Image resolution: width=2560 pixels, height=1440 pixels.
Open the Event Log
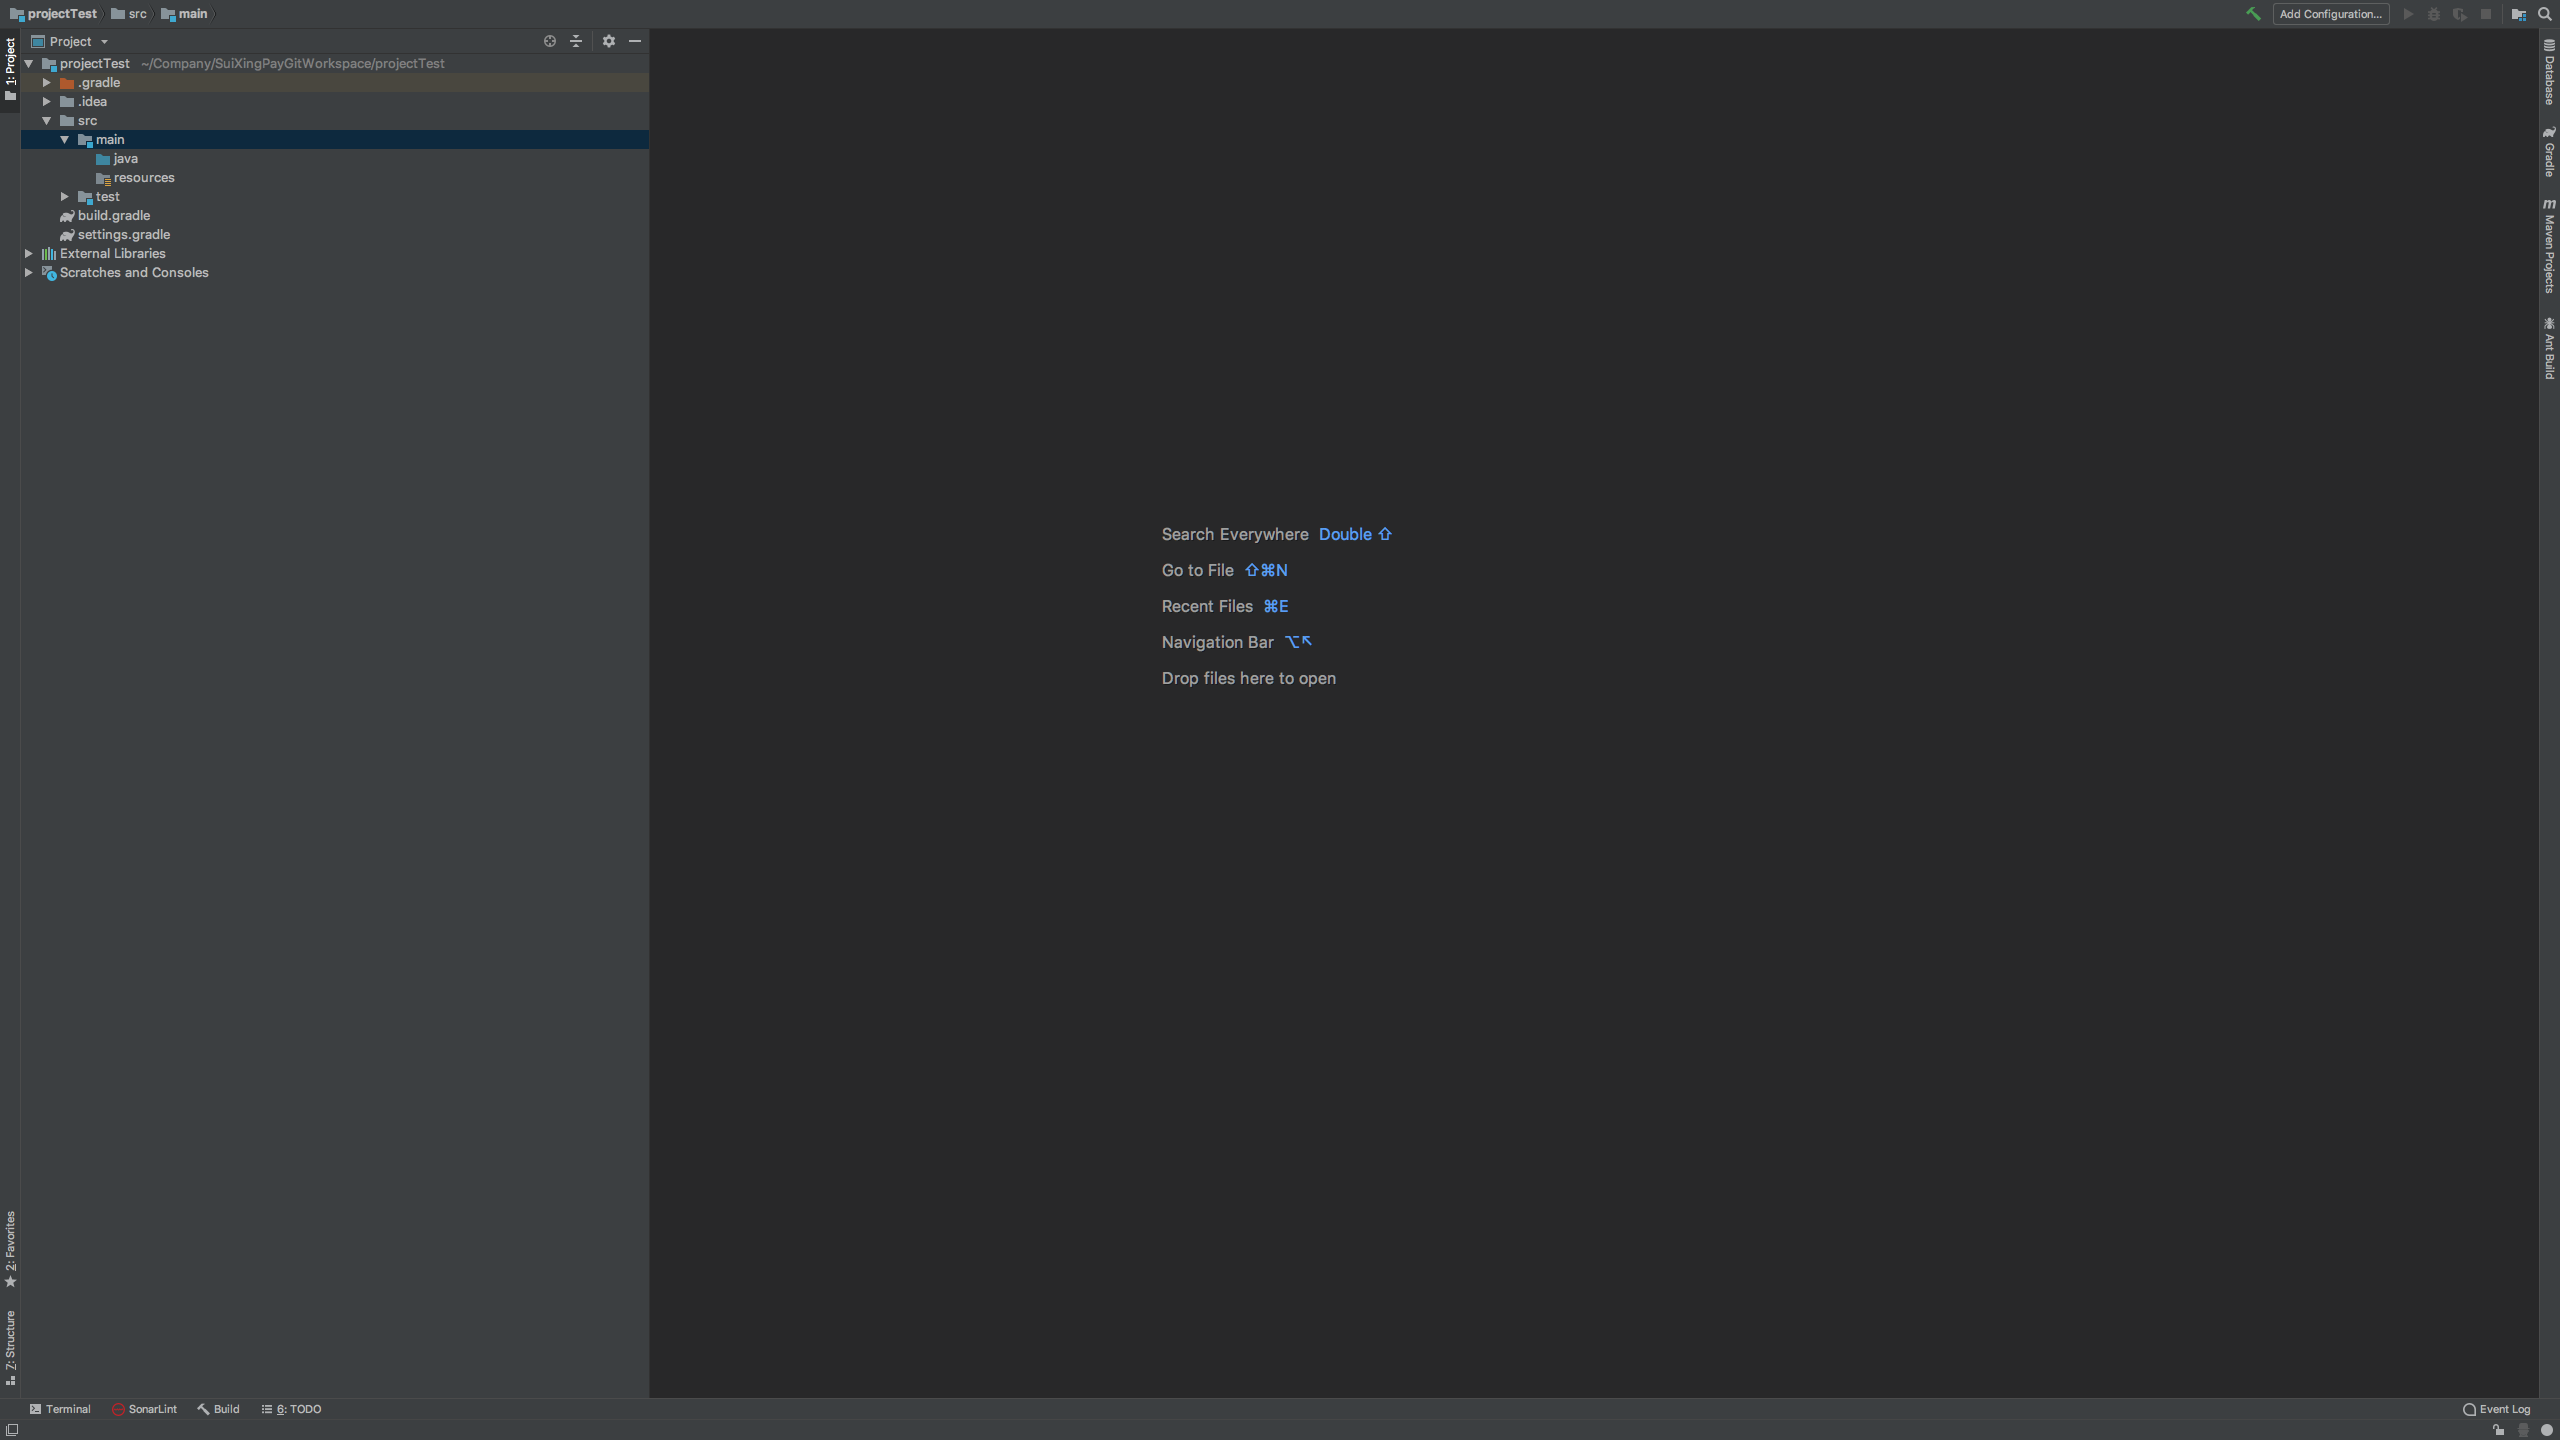[2496, 1409]
